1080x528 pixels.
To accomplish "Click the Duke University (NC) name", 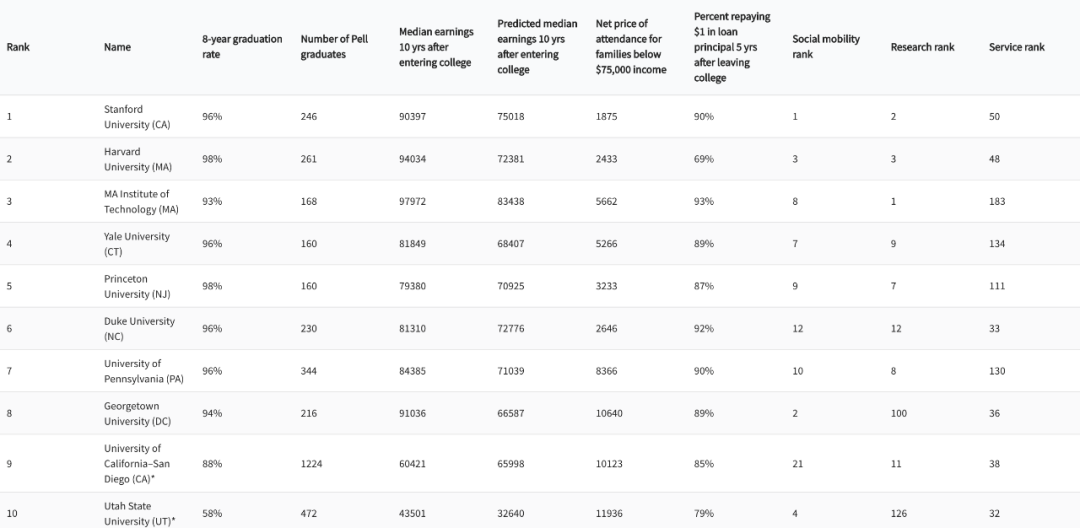I will [139, 329].
